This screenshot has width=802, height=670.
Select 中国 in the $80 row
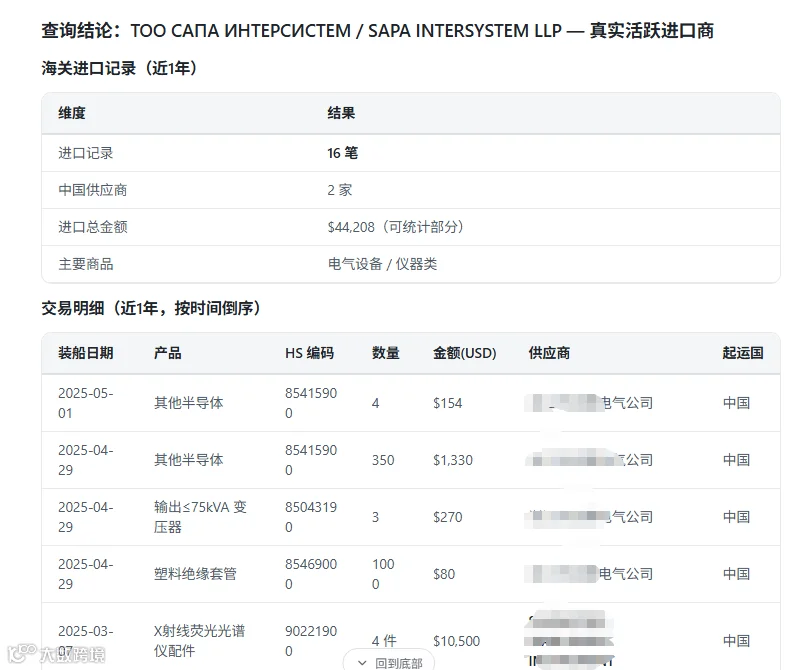(736, 574)
